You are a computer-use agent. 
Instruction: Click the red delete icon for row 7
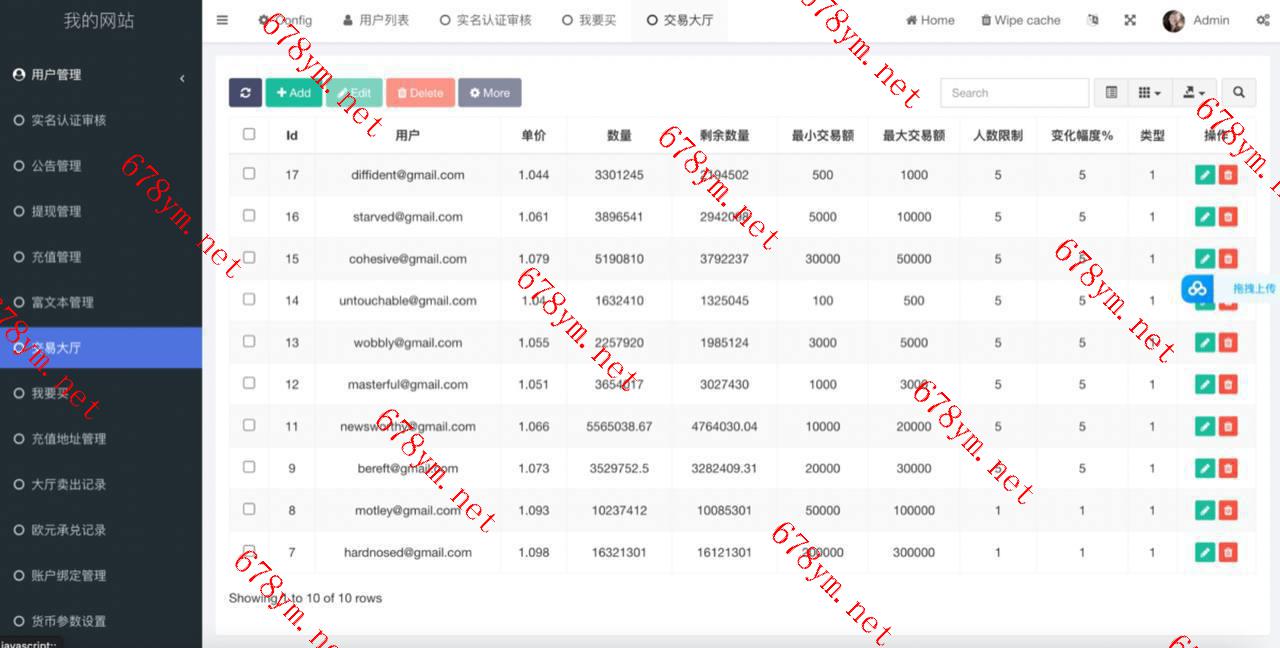(1228, 552)
